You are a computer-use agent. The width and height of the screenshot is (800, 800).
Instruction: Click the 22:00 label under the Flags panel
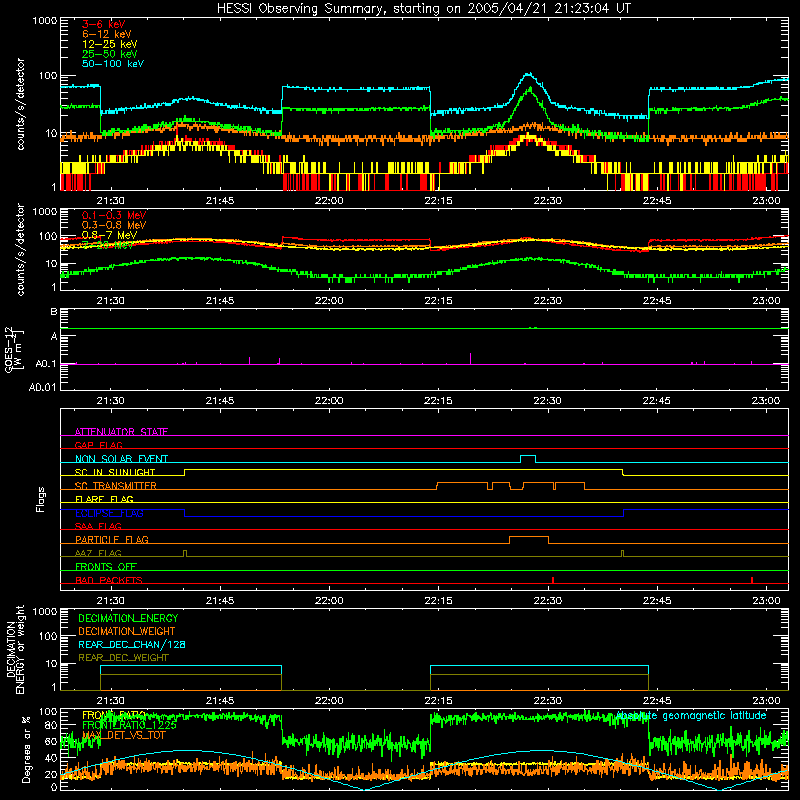coord(329,601)
